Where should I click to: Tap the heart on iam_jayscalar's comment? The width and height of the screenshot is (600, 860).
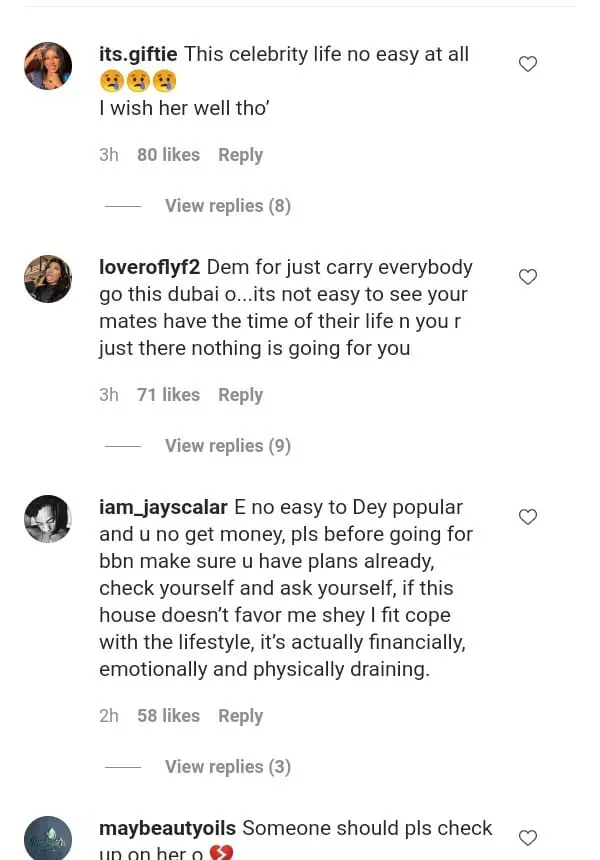point(528,517)
